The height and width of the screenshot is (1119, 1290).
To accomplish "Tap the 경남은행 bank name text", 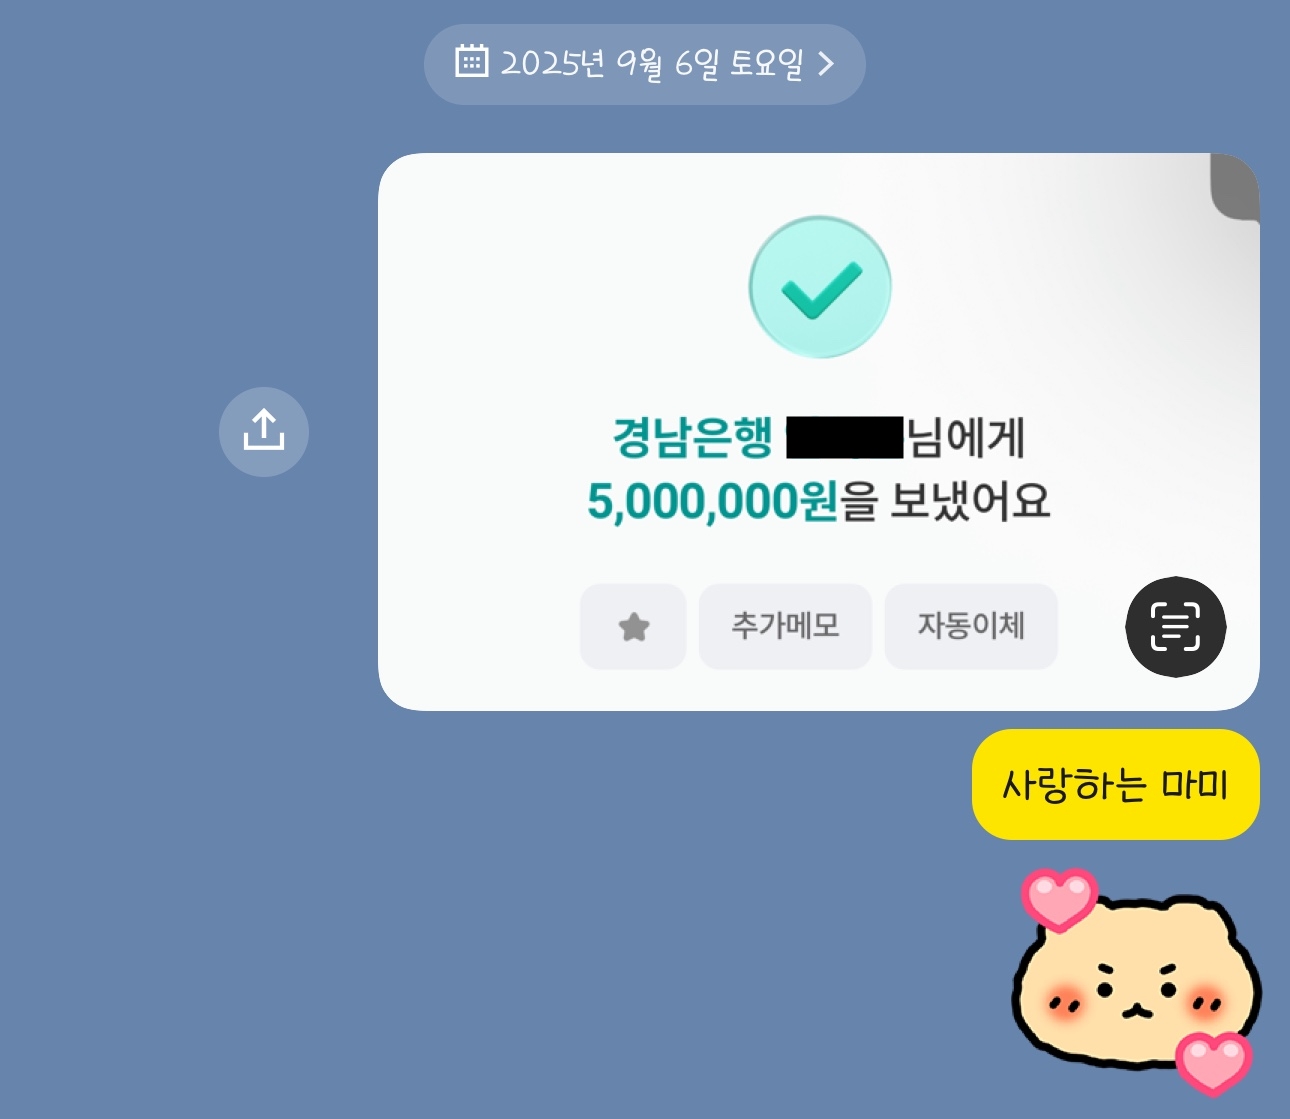I will pos(693,437).
